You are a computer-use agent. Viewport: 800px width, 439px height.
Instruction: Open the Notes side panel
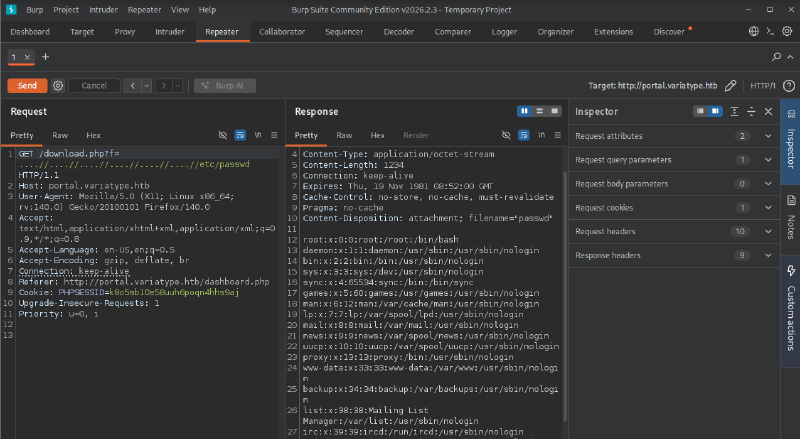[790, 216]
